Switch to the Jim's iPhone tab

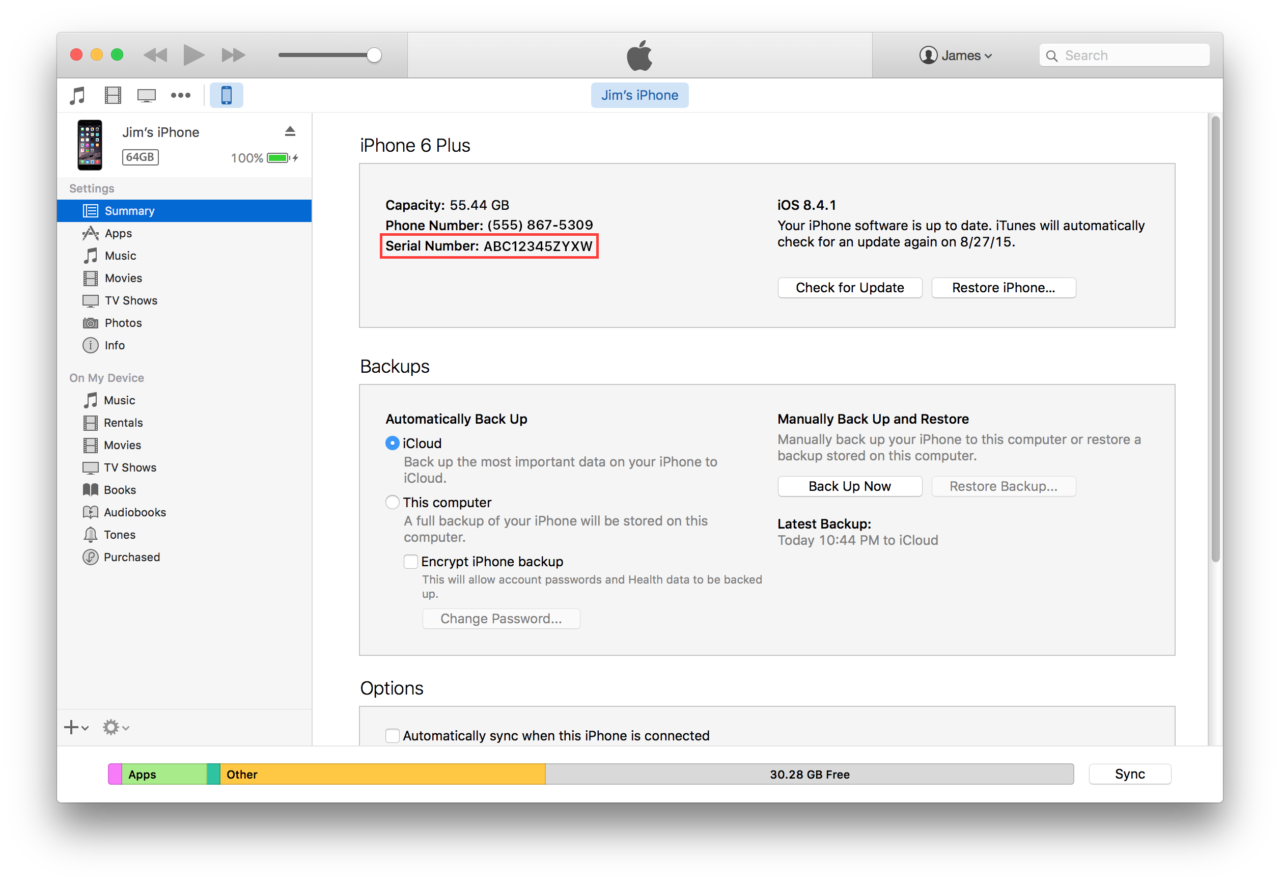(x=639, y=94)
